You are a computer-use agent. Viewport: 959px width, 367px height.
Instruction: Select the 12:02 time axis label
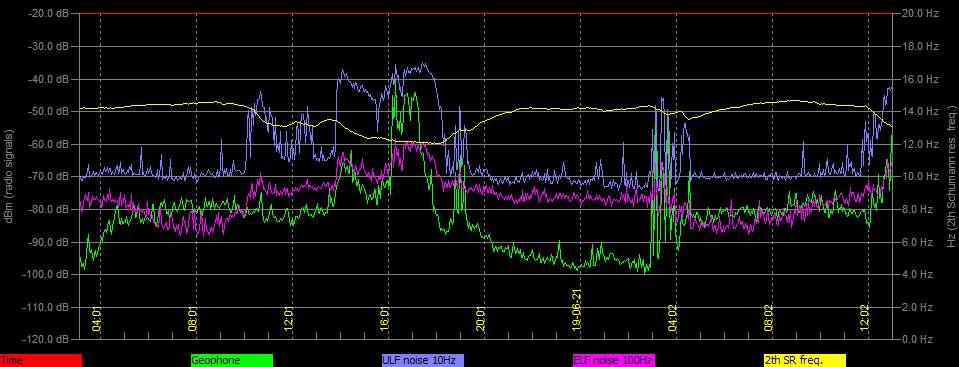pyautogui.click(x=864, y=319)
